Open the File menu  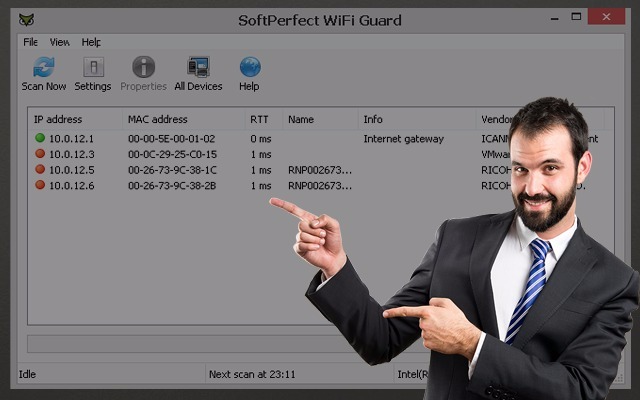point(30,42)
